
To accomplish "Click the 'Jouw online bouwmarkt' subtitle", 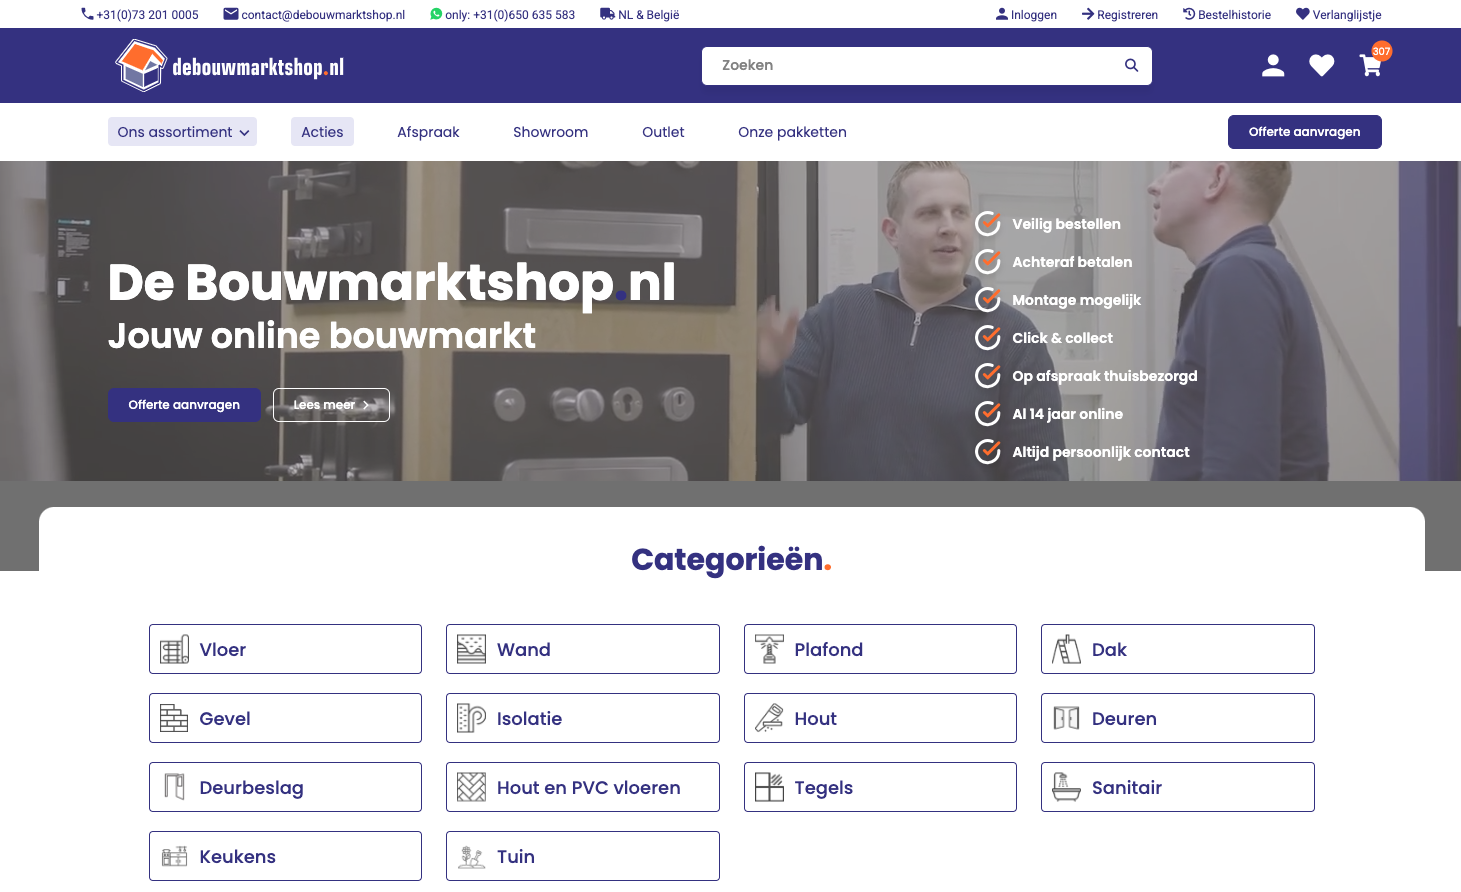I will coord(322,336).
